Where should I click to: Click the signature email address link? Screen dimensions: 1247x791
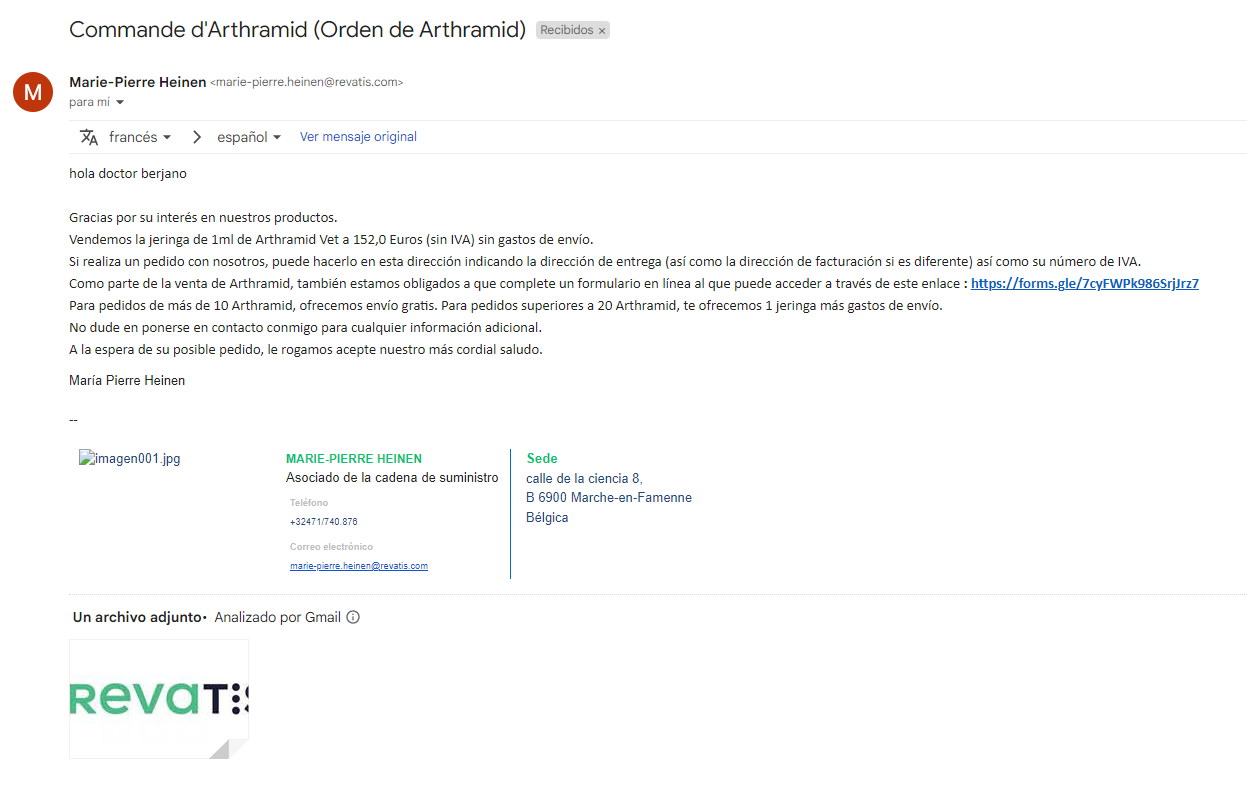358,566
